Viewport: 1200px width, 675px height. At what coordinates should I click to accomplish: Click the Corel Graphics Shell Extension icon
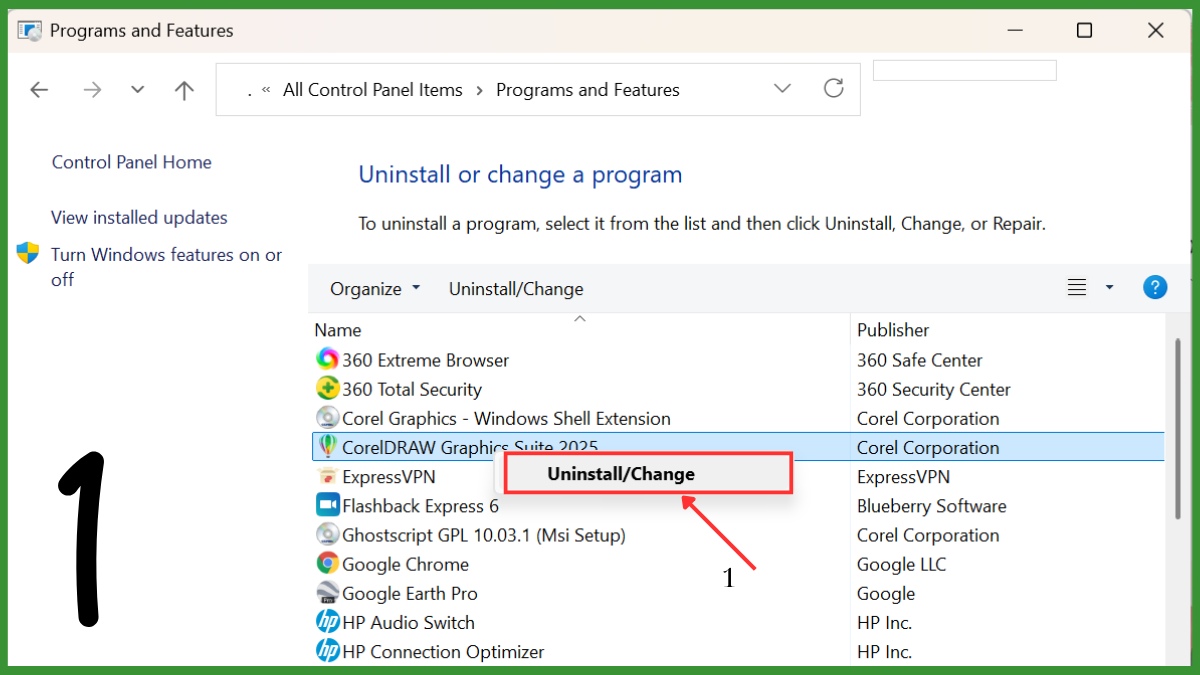coord(327,417)
